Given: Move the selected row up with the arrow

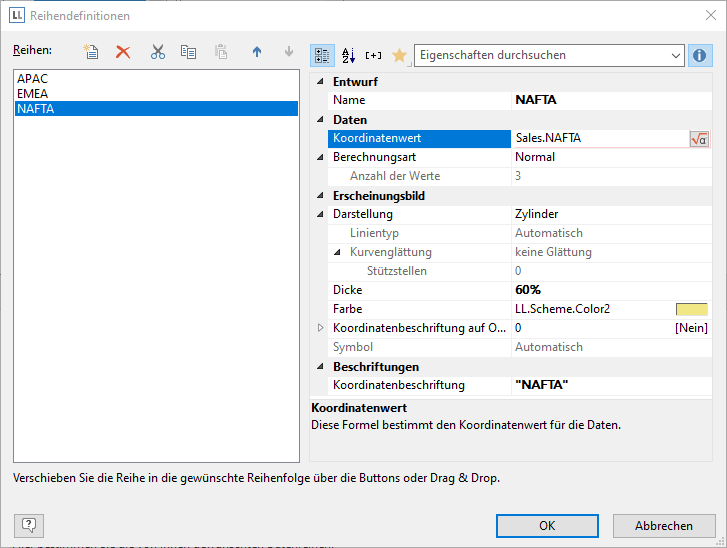Looking at the screenshot, I should pyautogui.click(x=256, y=52).
